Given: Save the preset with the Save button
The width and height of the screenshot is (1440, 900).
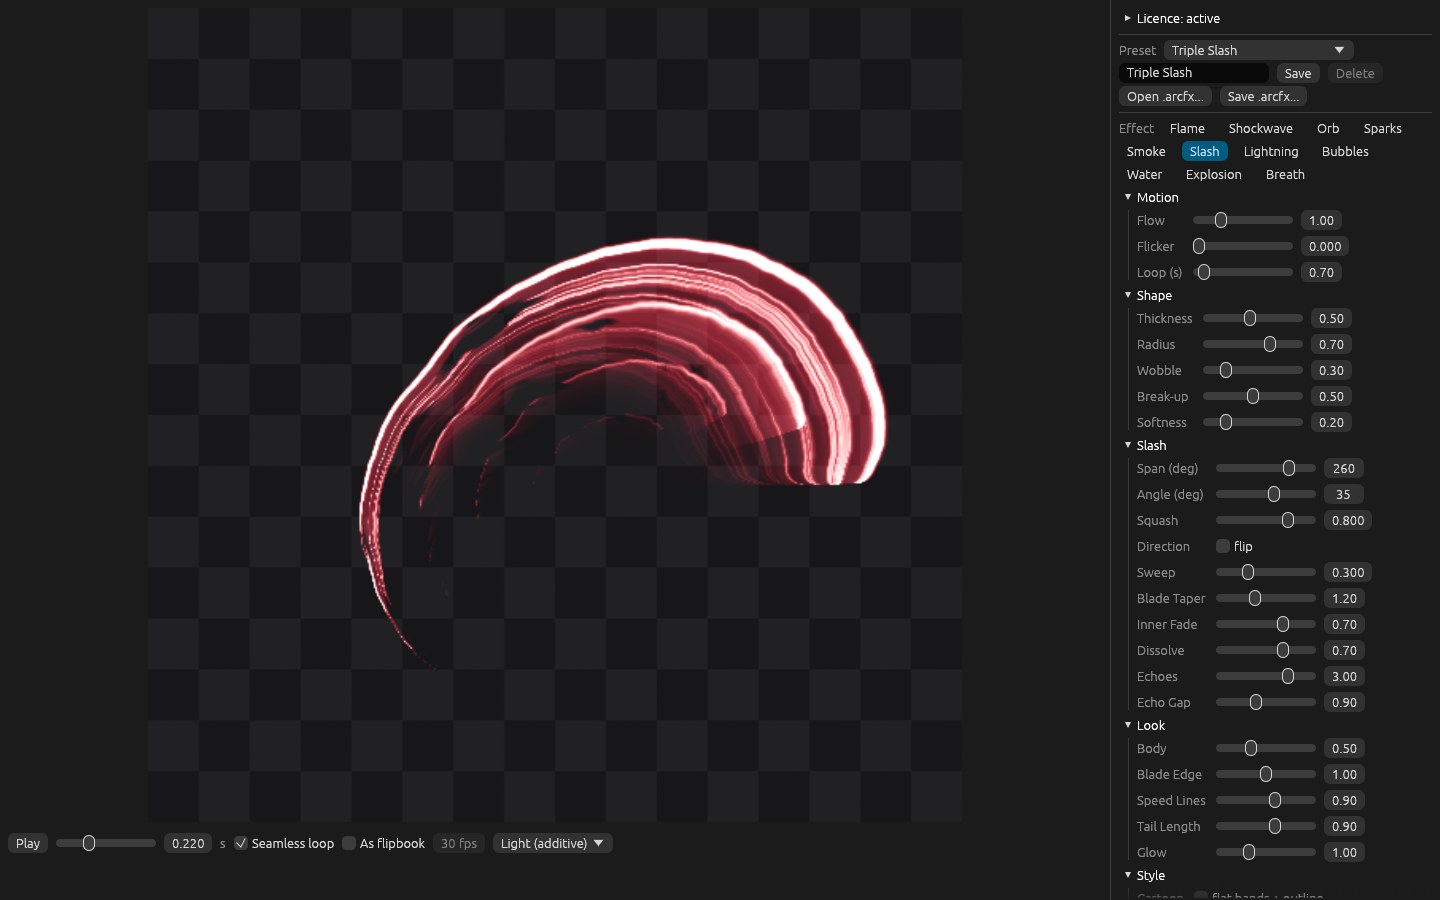Looking at the screenshot, I should [x=1298, y=73].
